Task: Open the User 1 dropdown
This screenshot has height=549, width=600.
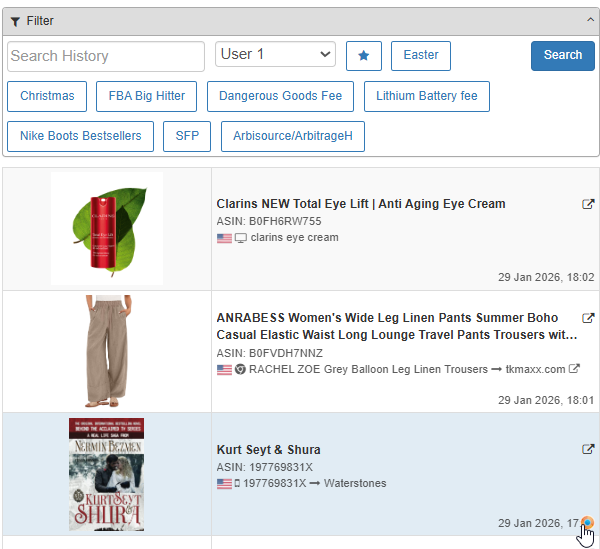Action: tap(275, 54)
